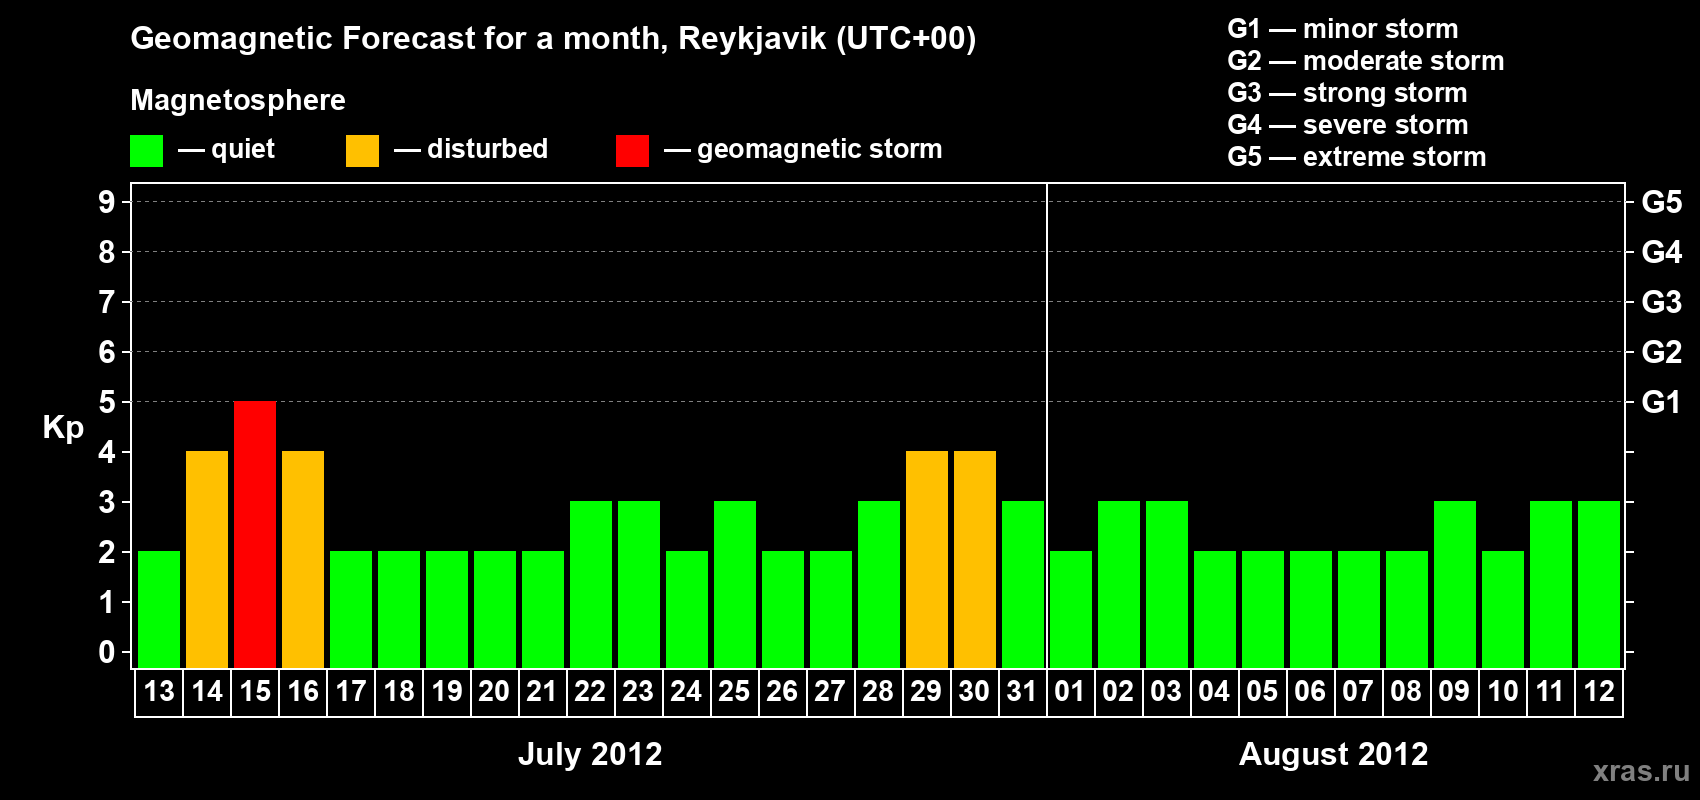Click the 'G1 — minor storm' legend line
Viewport: 1700px width, 800px height.
coord(1343,29)
